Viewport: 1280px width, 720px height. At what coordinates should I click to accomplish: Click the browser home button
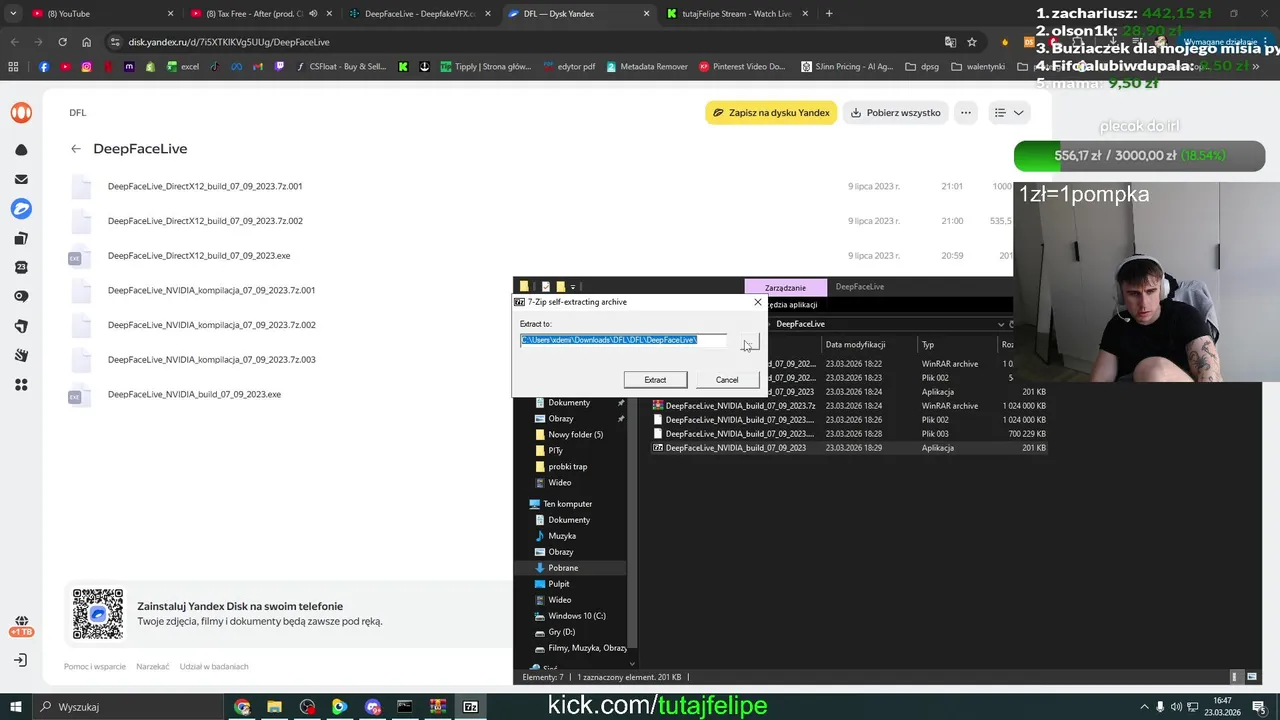tap(87, 42)
